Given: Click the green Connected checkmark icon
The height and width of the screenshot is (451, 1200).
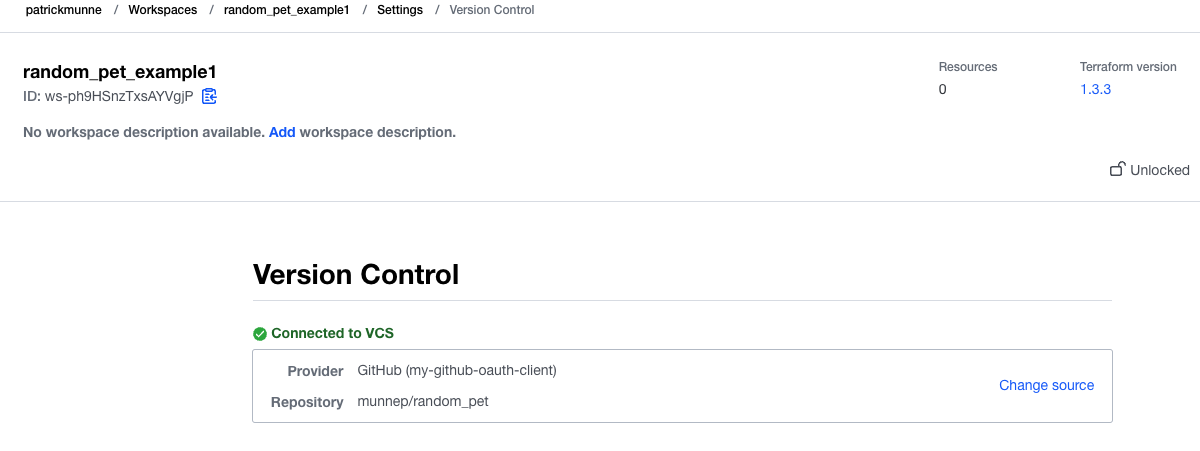Looking at the screenshot, I should click(x=260, y=334).
